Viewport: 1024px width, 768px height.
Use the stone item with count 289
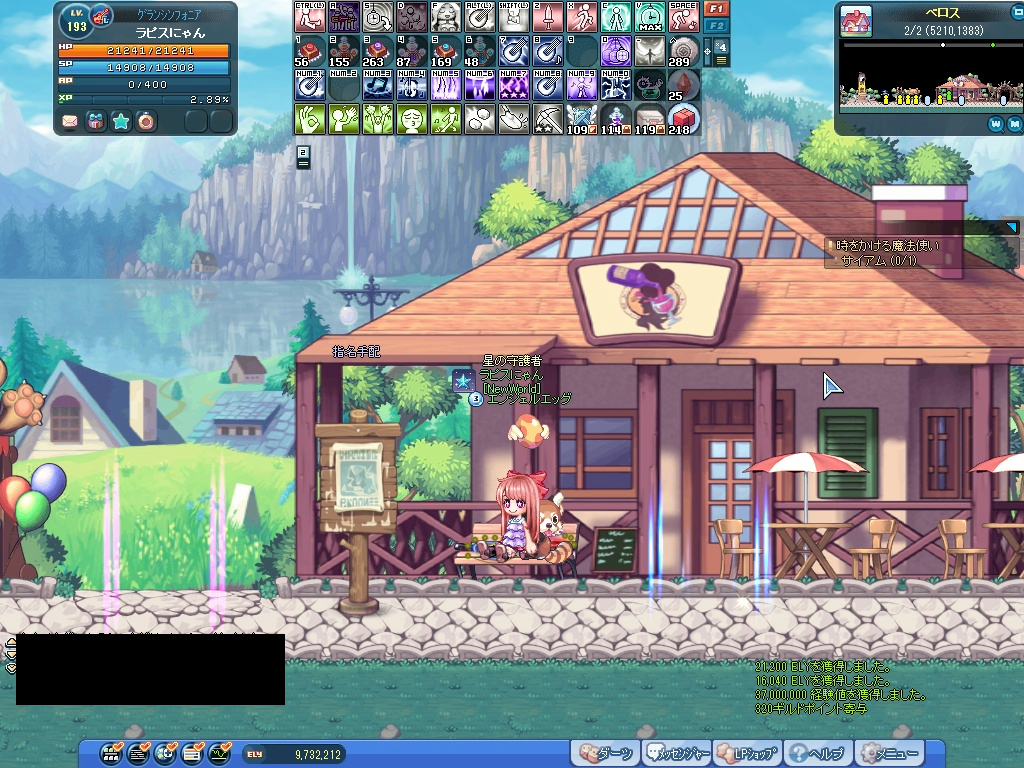coord(684,52)
